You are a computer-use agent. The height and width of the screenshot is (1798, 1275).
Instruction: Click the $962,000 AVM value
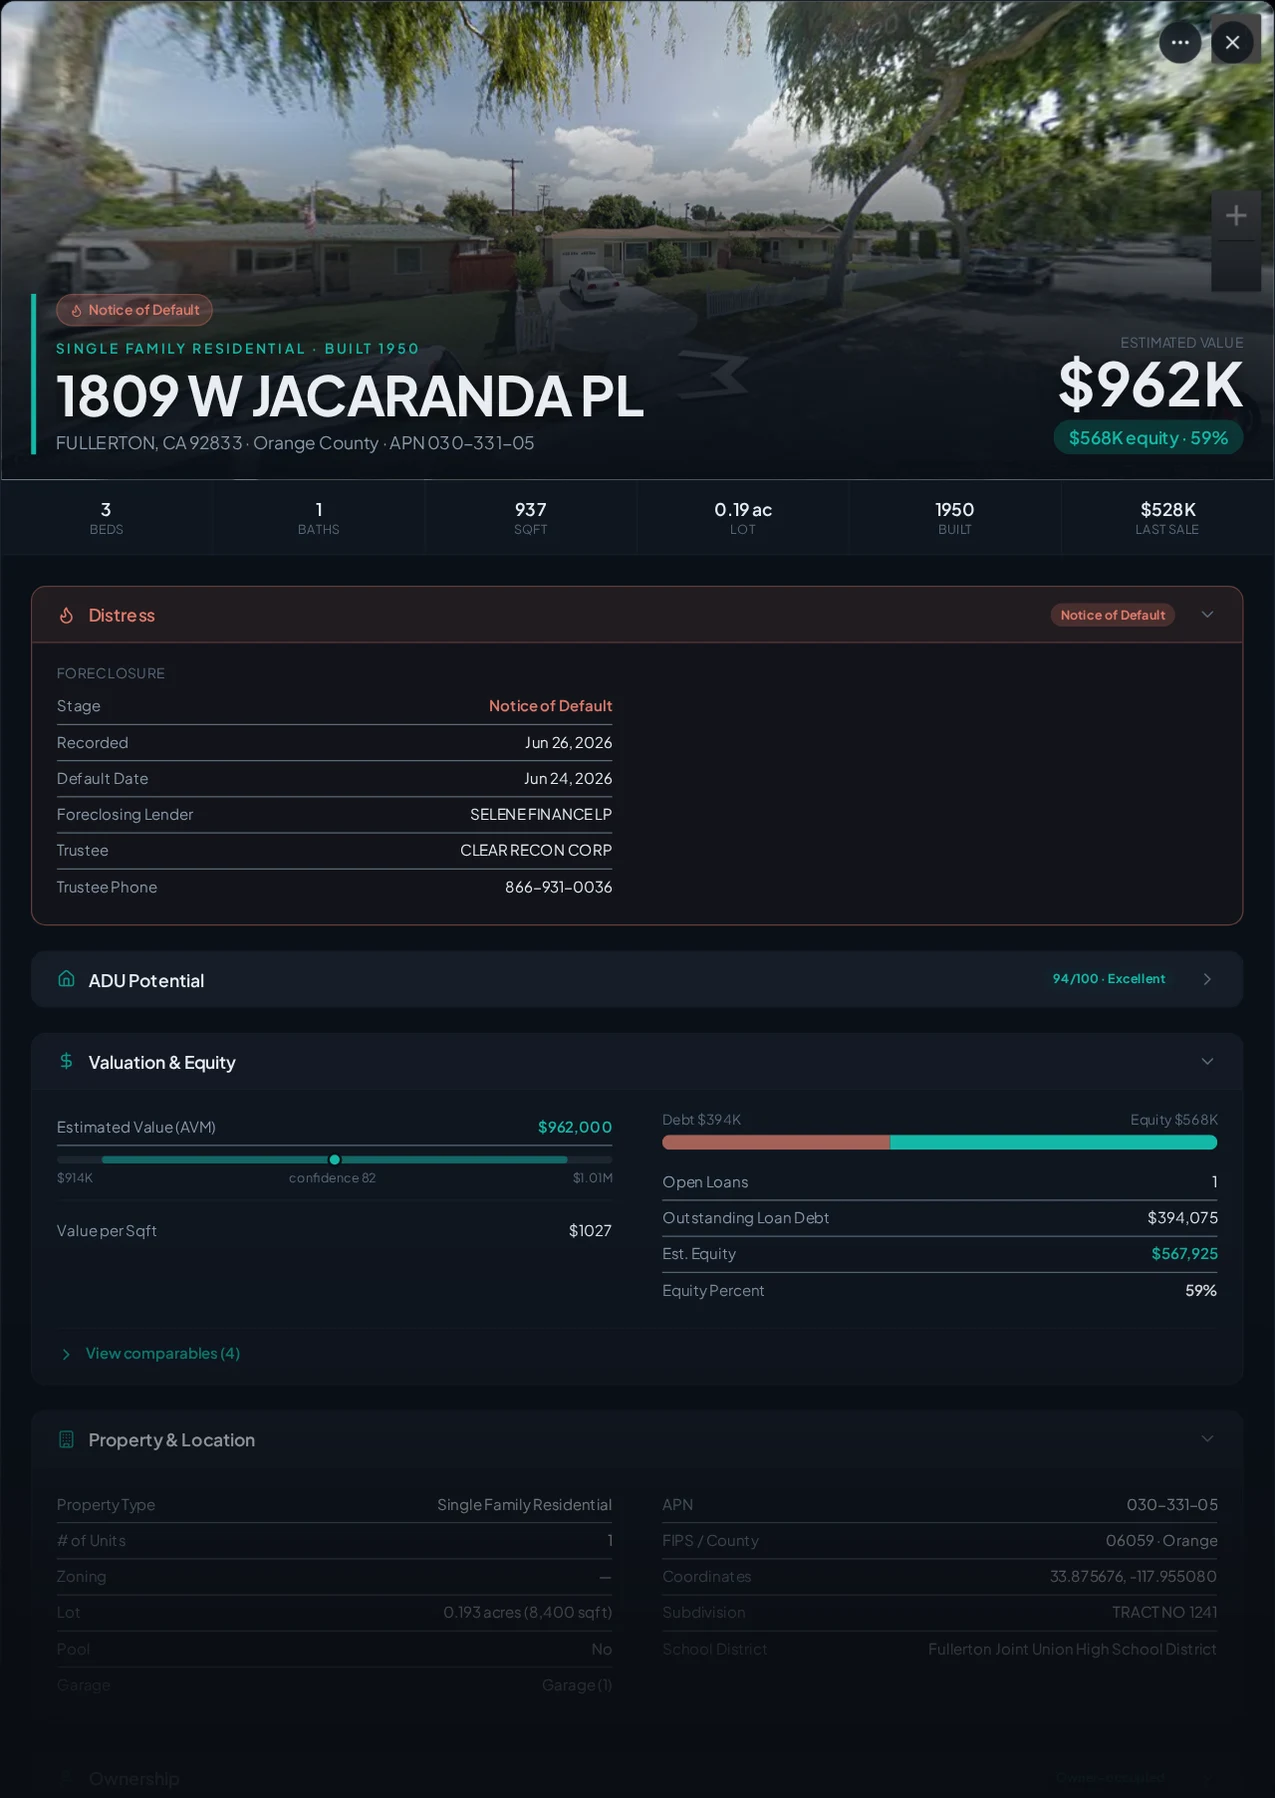[575, 1127]
